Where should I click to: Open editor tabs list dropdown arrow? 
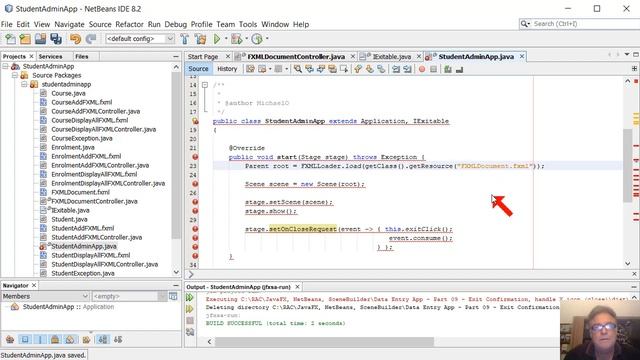[x=627, y=54]
